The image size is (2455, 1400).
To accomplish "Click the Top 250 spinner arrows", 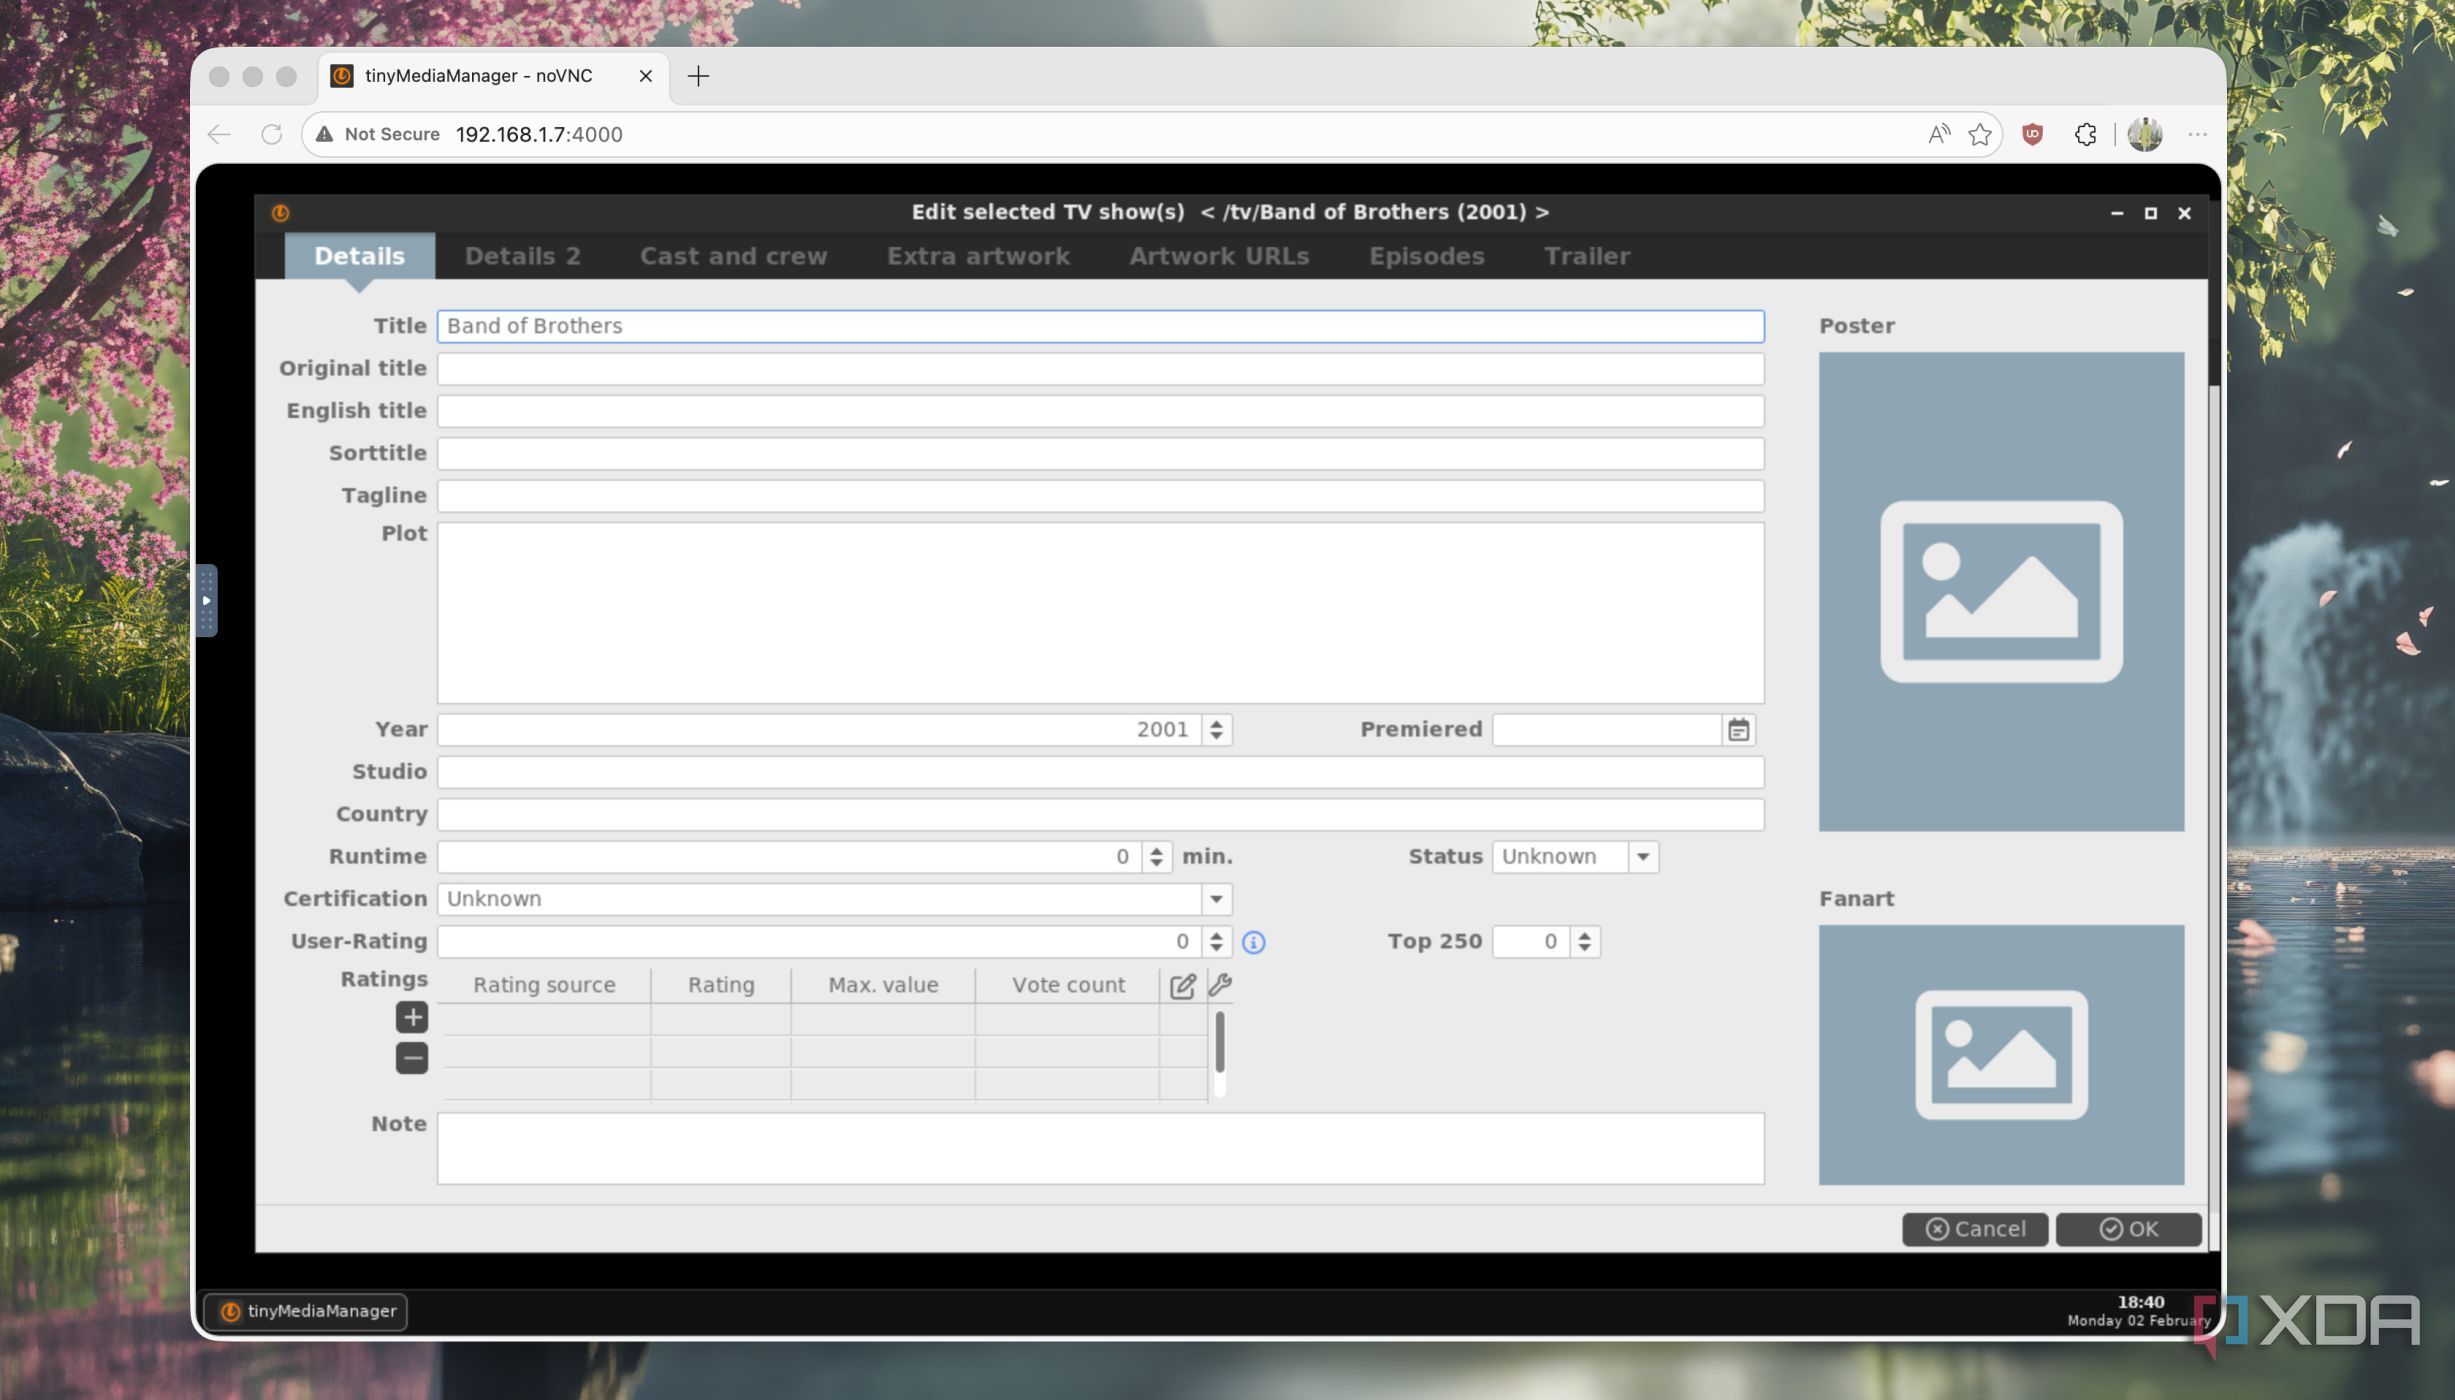I will [x=1584, y=942].
